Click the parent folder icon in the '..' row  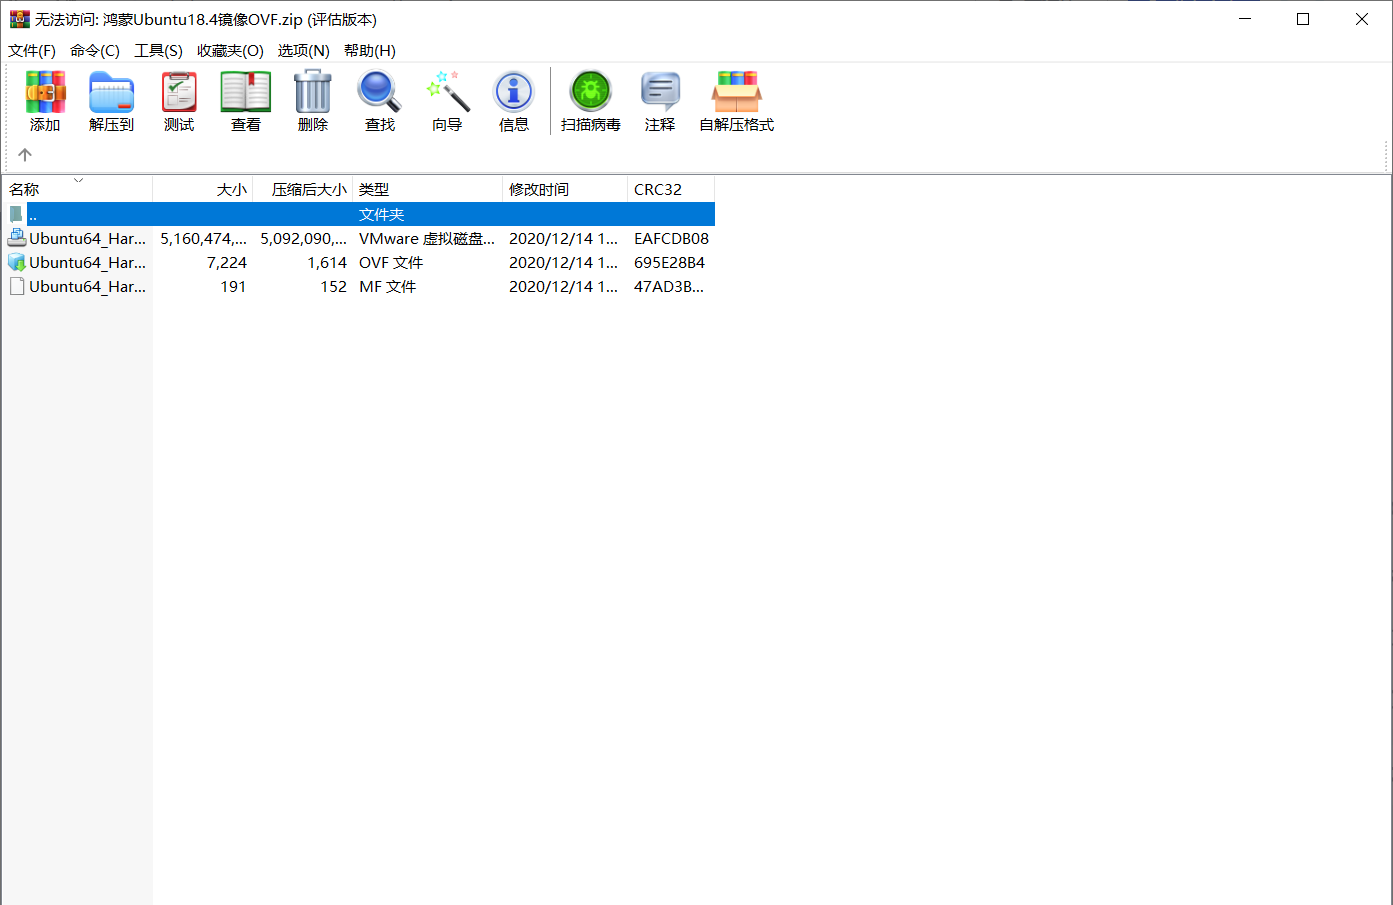[x=16, y=214]
